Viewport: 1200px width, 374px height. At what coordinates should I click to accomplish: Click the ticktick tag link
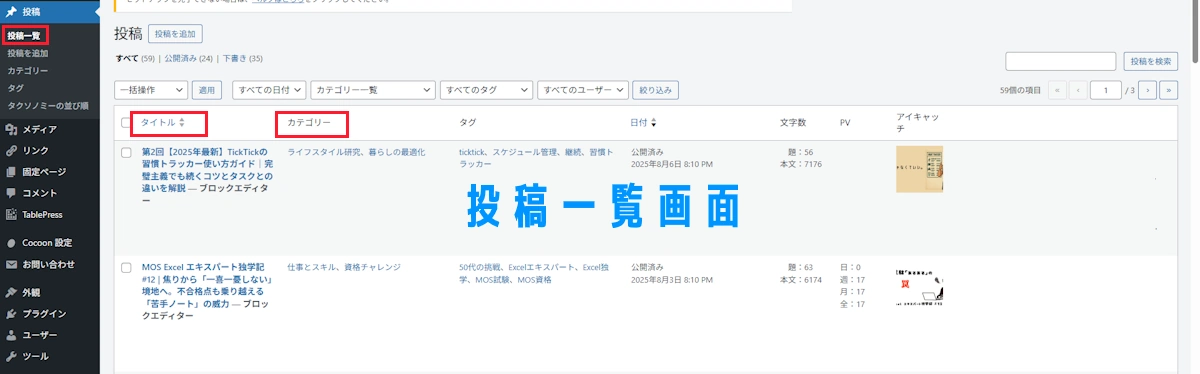click(x=472, y=152)
